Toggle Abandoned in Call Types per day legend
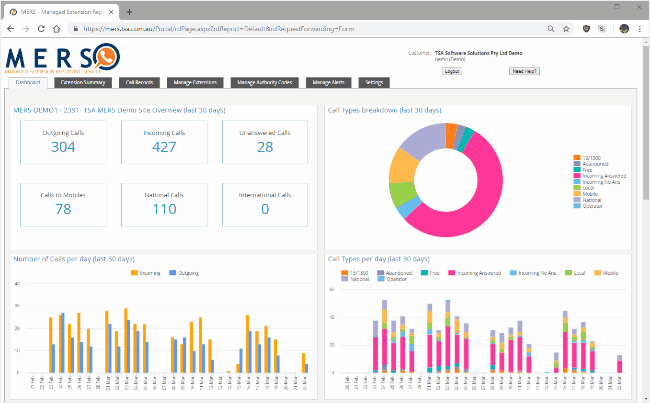 (x=395, y=273)
